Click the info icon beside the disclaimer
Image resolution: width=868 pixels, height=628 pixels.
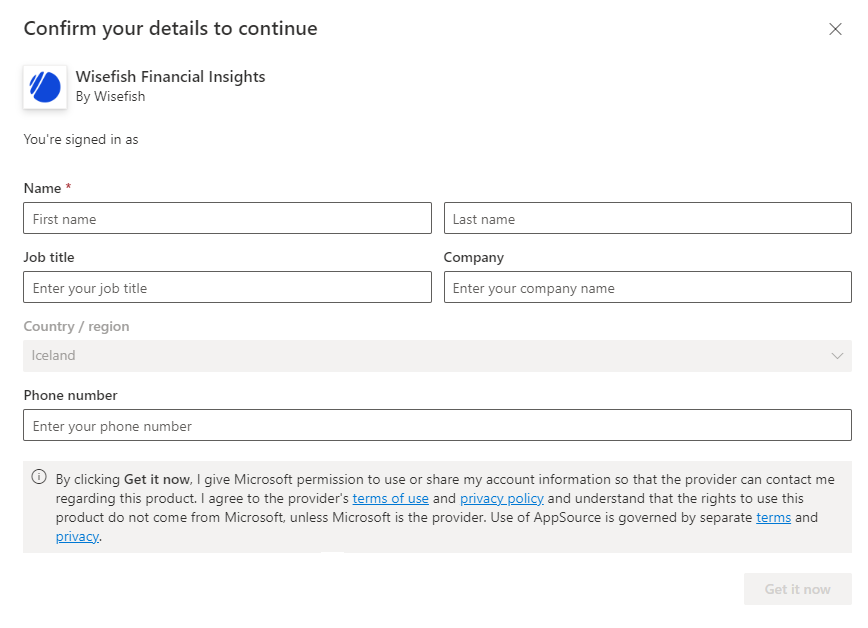tap(39, 477)
